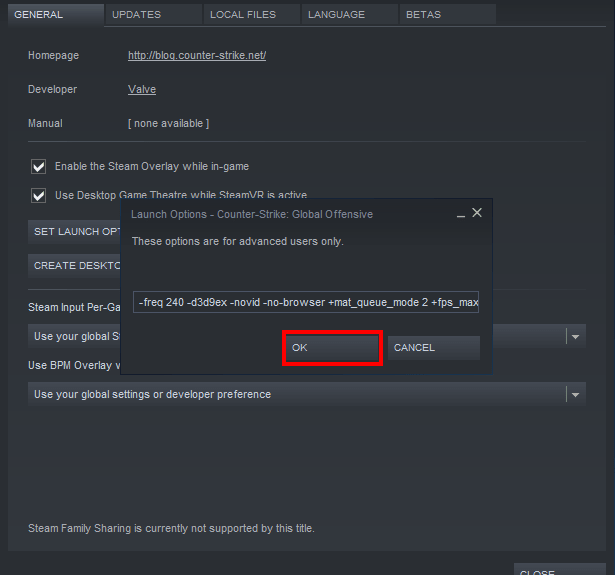
Task: Open the UPDATES tab
Action: click(154, 15)
